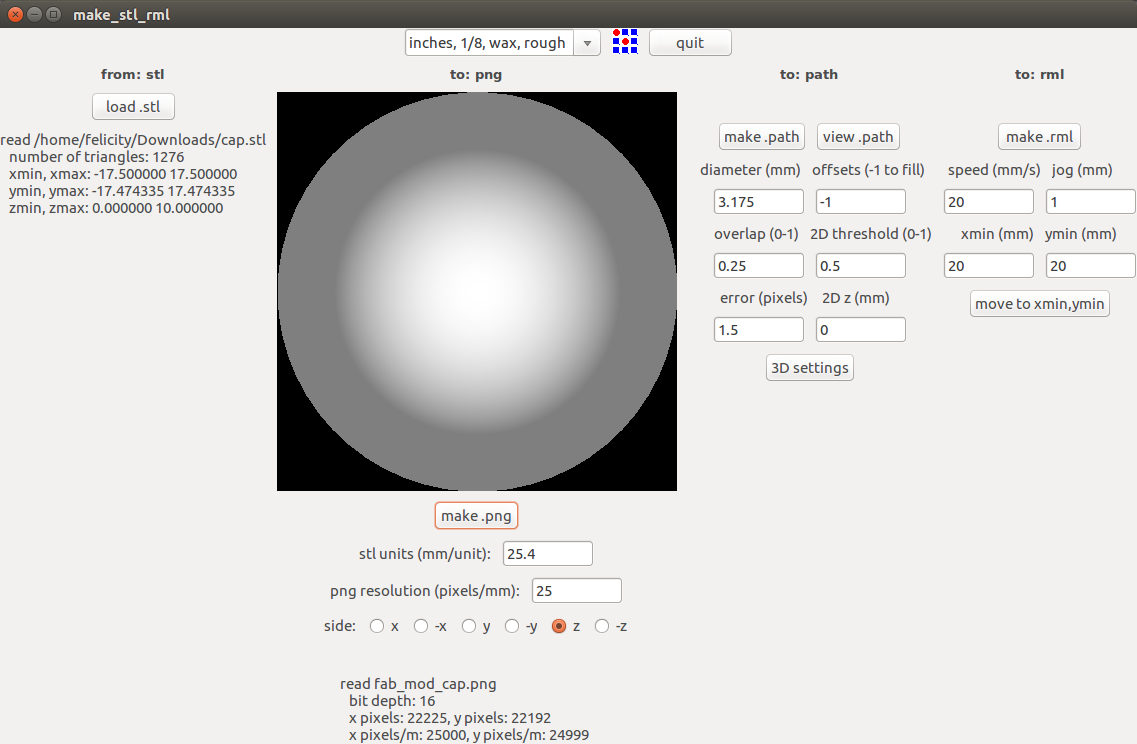Click the 'read /home/felicity/Downloads/cap.stl' line
The image size is (1137, 744).
(133, 140)
